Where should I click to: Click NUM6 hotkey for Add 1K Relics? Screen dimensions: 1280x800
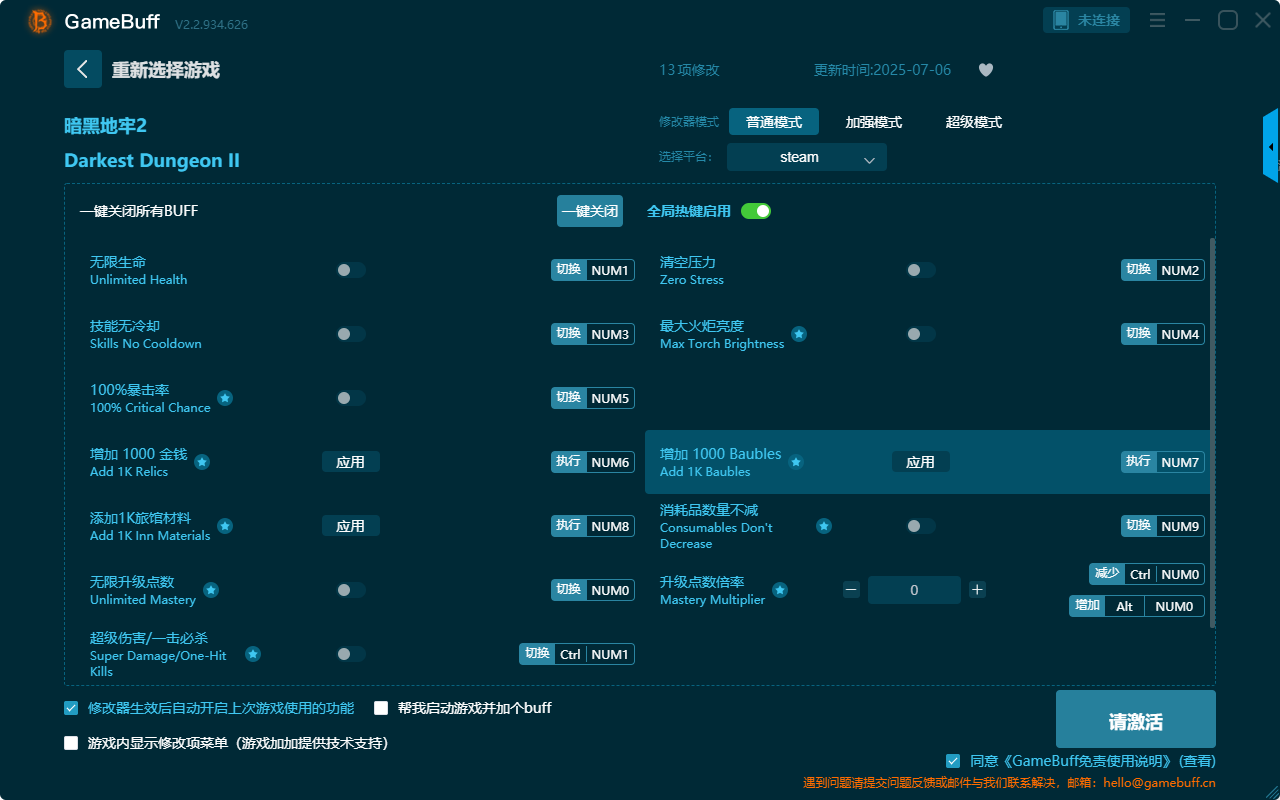tap(593, 462)
